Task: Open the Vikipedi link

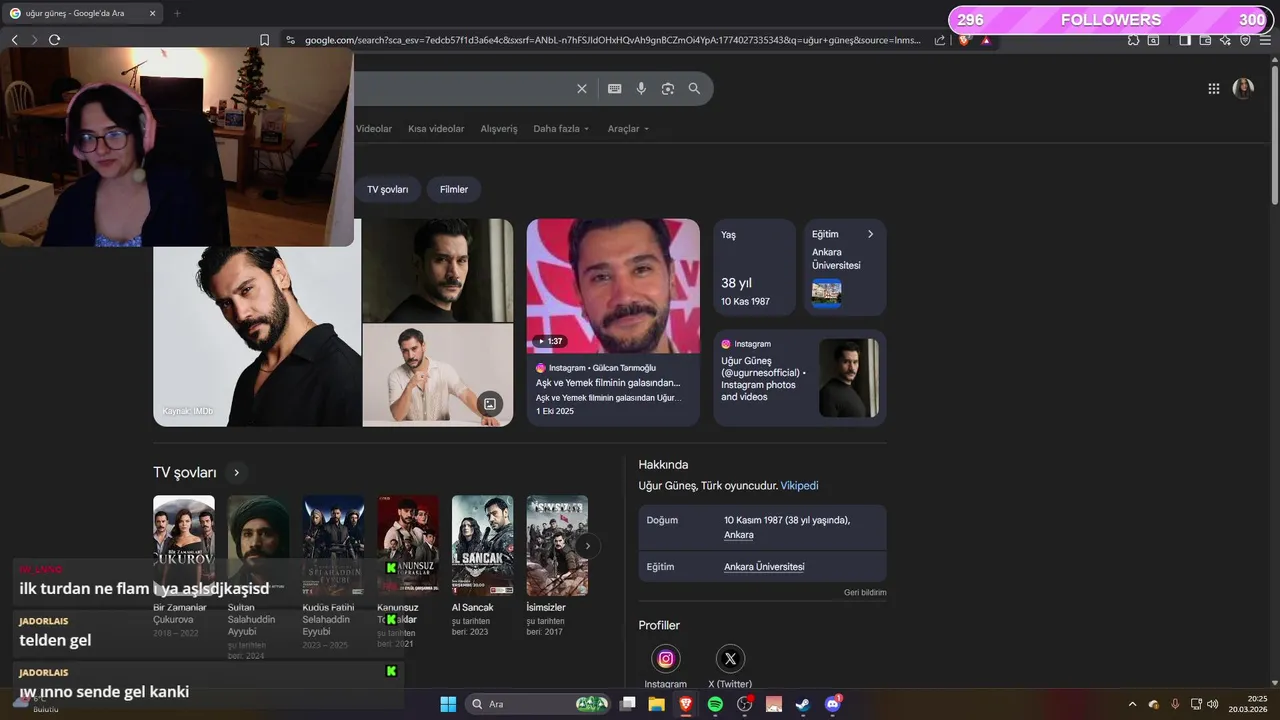Action: (799, 486)
